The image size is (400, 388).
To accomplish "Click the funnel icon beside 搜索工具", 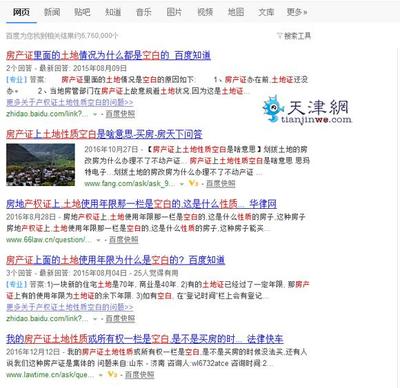I will (x=280, y=36).
